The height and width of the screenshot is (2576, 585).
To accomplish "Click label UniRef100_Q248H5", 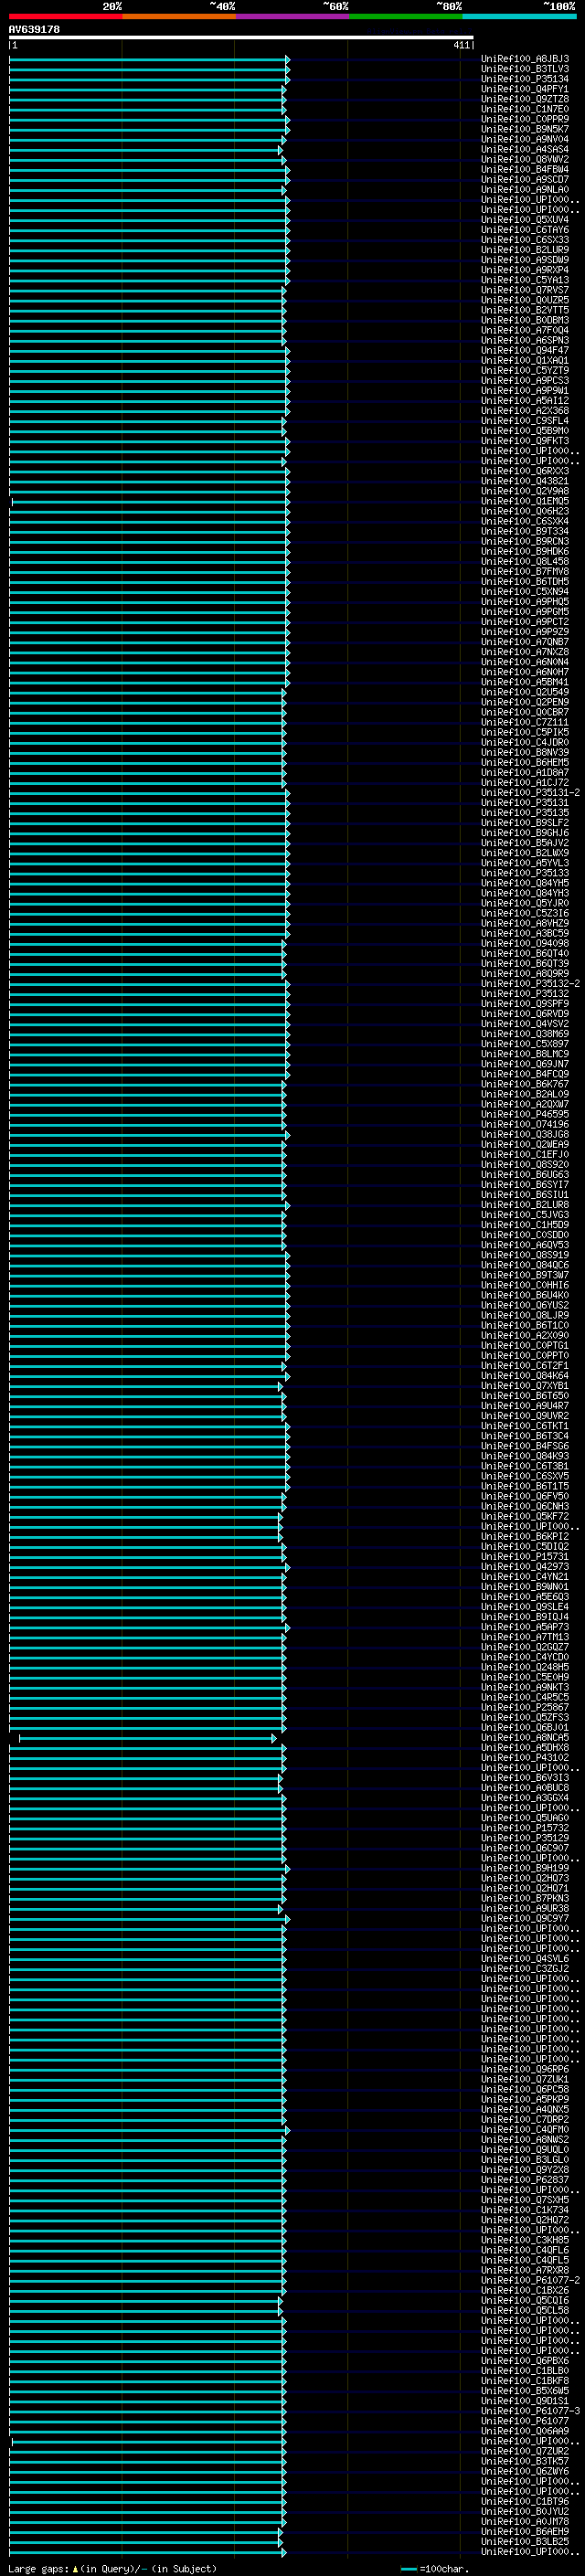I will click(525, 1667).
